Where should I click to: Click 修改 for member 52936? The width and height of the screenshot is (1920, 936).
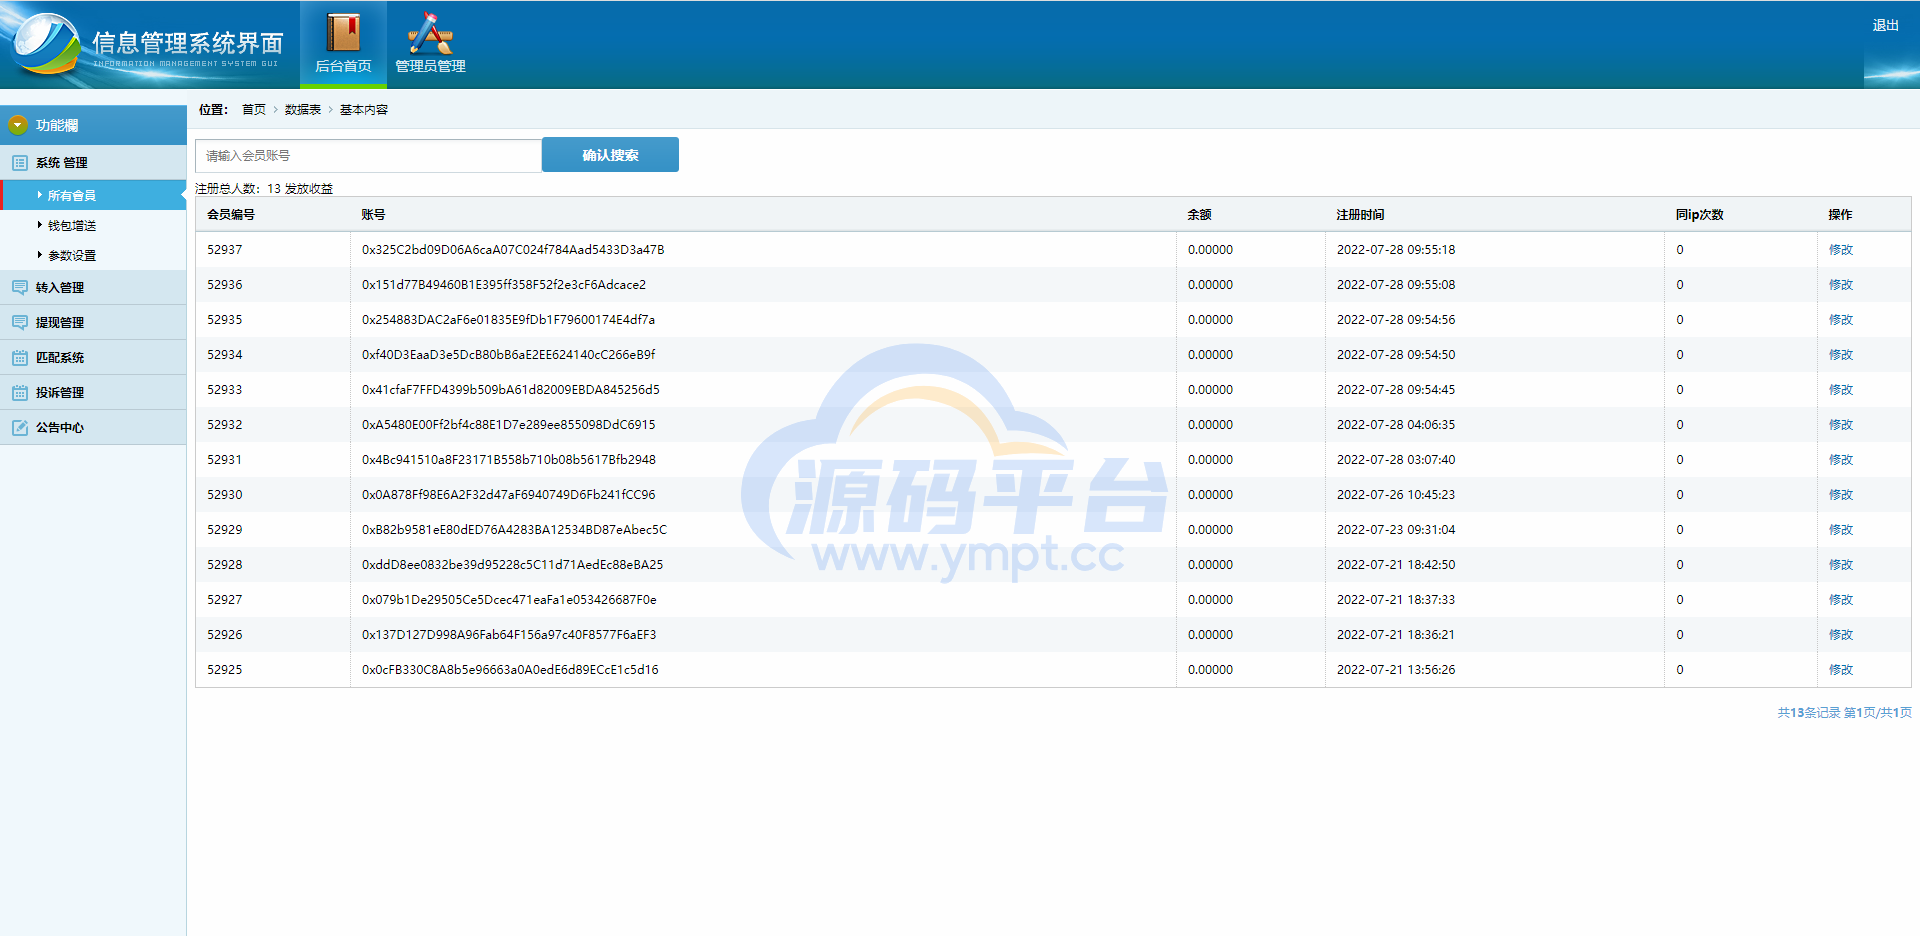coord(1840,285)
